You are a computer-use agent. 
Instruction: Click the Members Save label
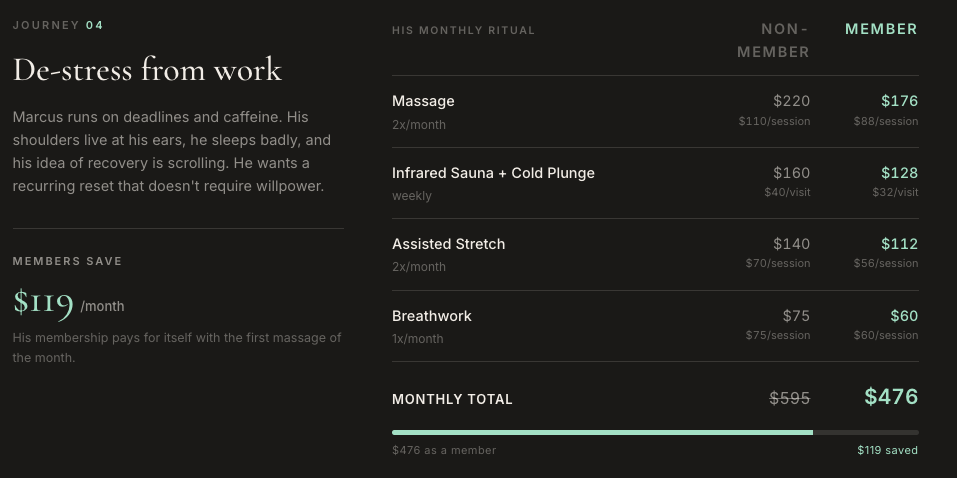[x=67, y=261]
